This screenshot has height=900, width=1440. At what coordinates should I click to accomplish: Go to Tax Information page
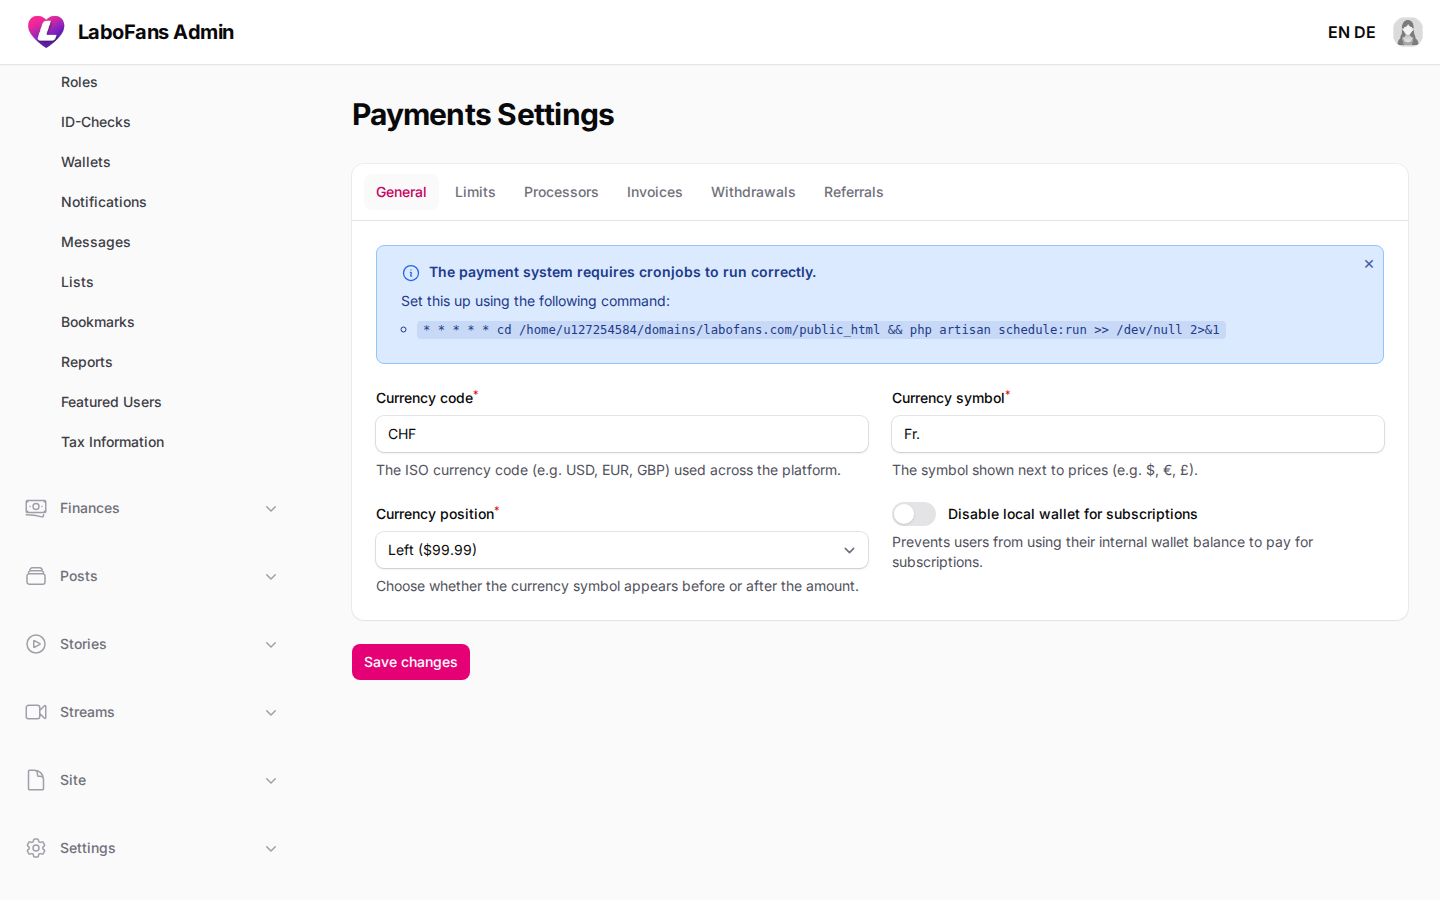[x=113, y=442]
